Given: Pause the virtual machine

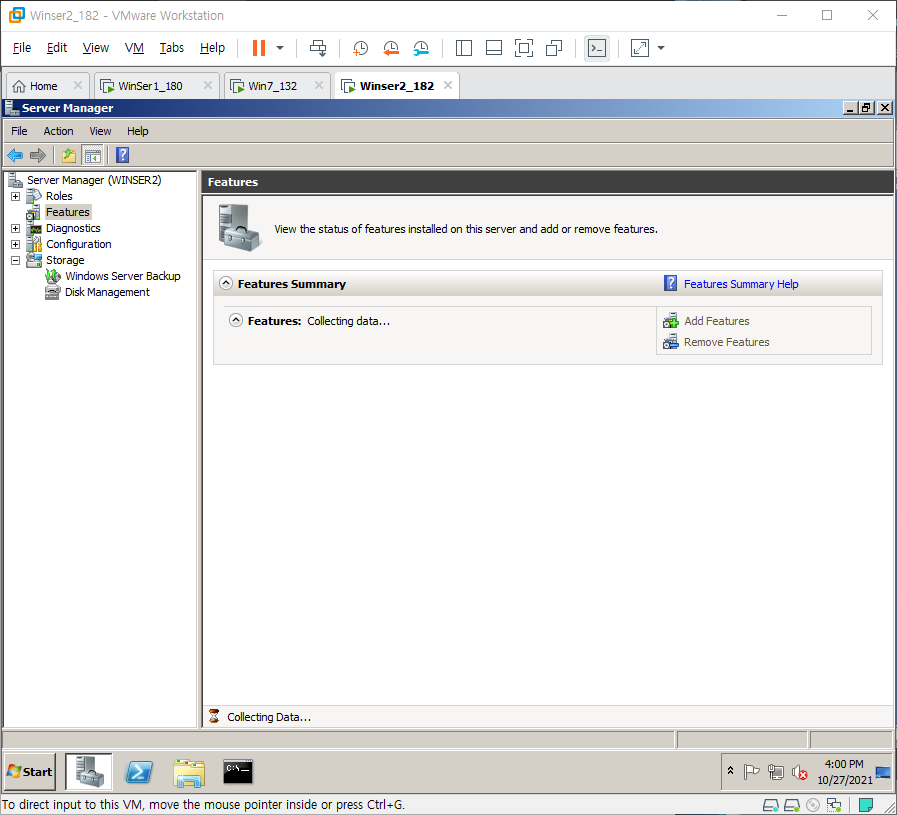Looking at the screenshot, I should click(x=259, y=48).
